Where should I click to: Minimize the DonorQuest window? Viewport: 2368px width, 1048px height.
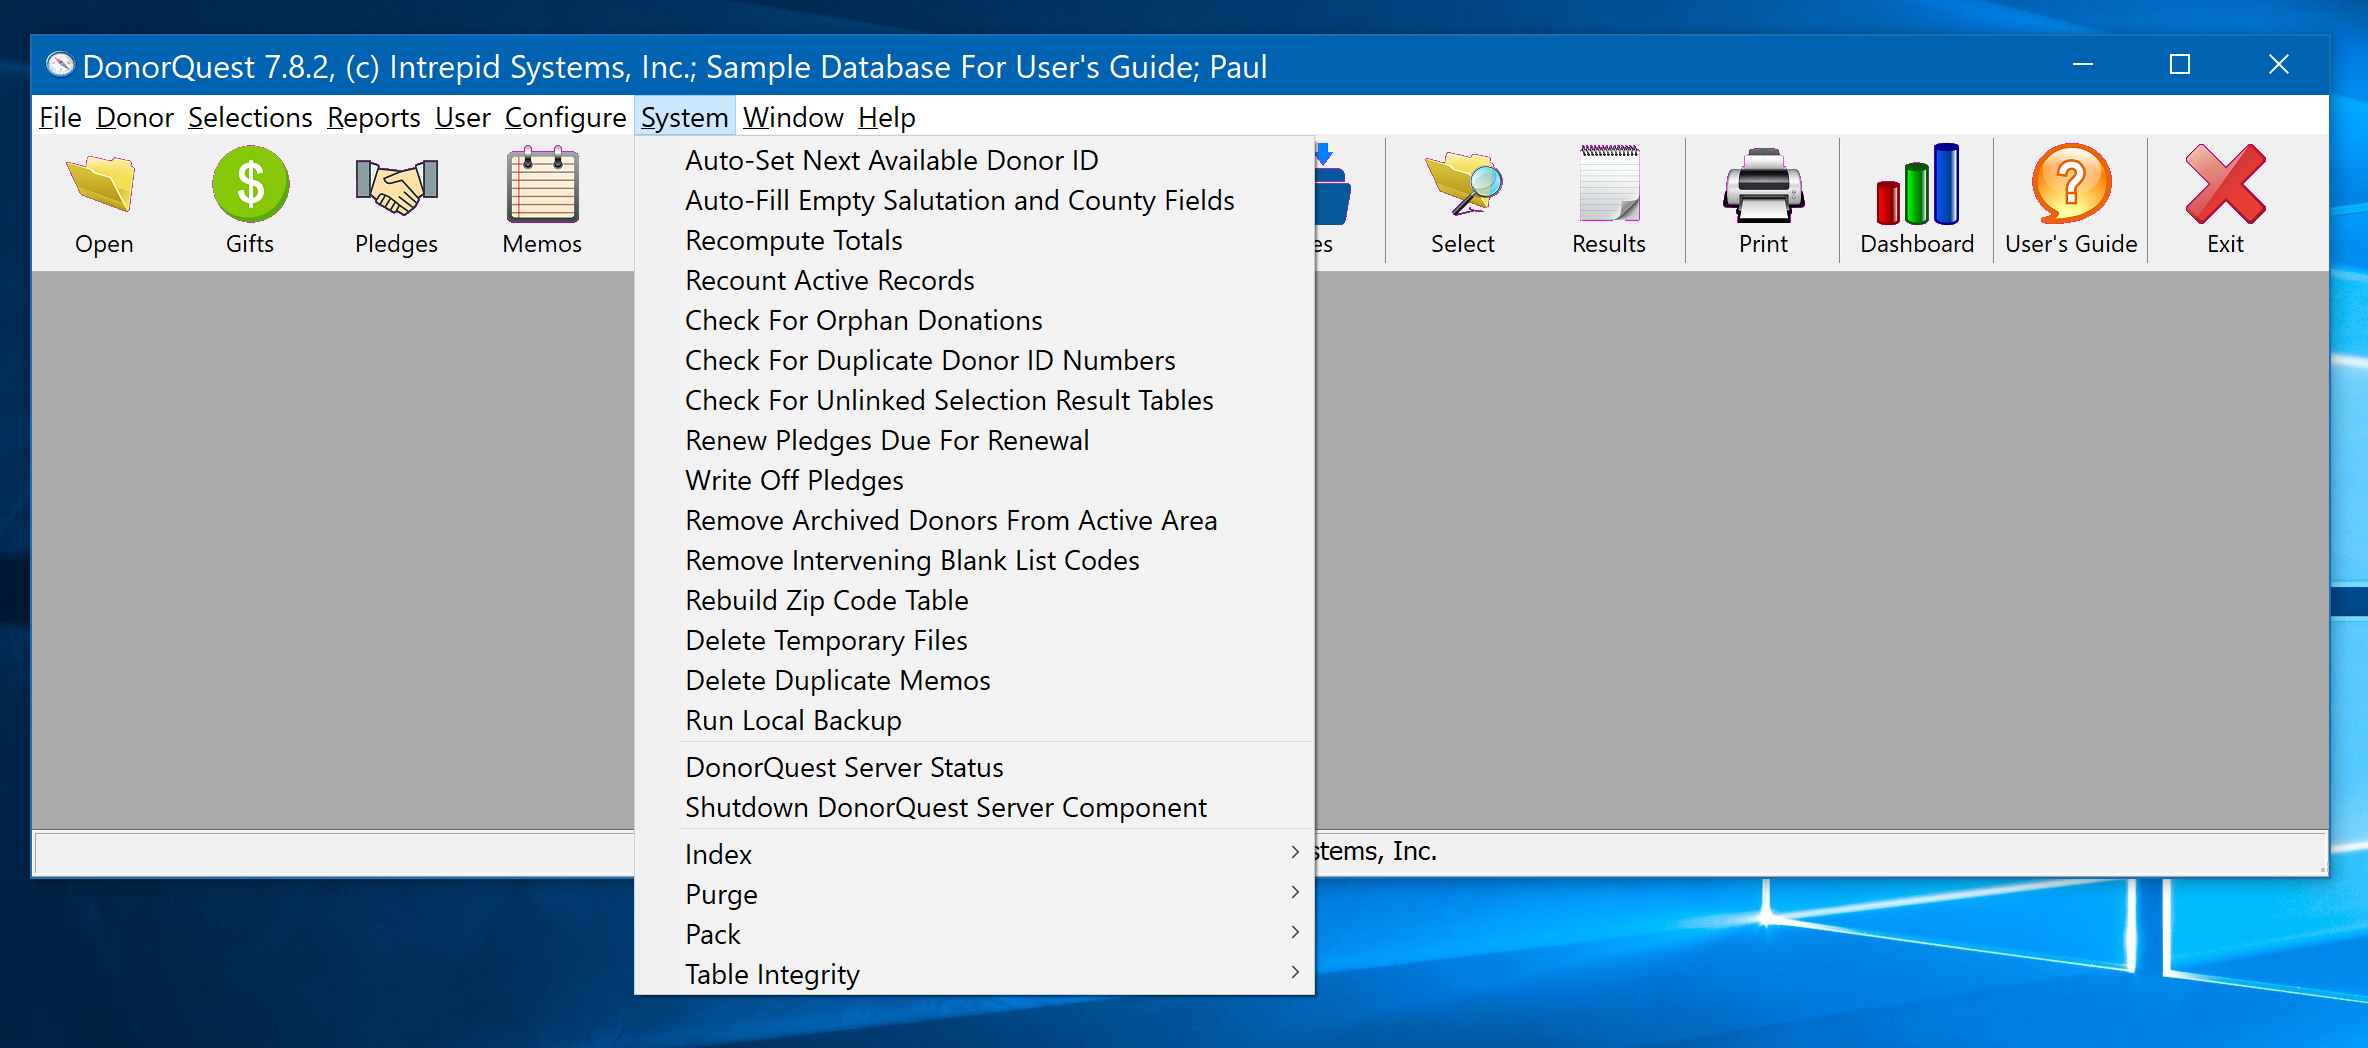tap(2083, 65)
